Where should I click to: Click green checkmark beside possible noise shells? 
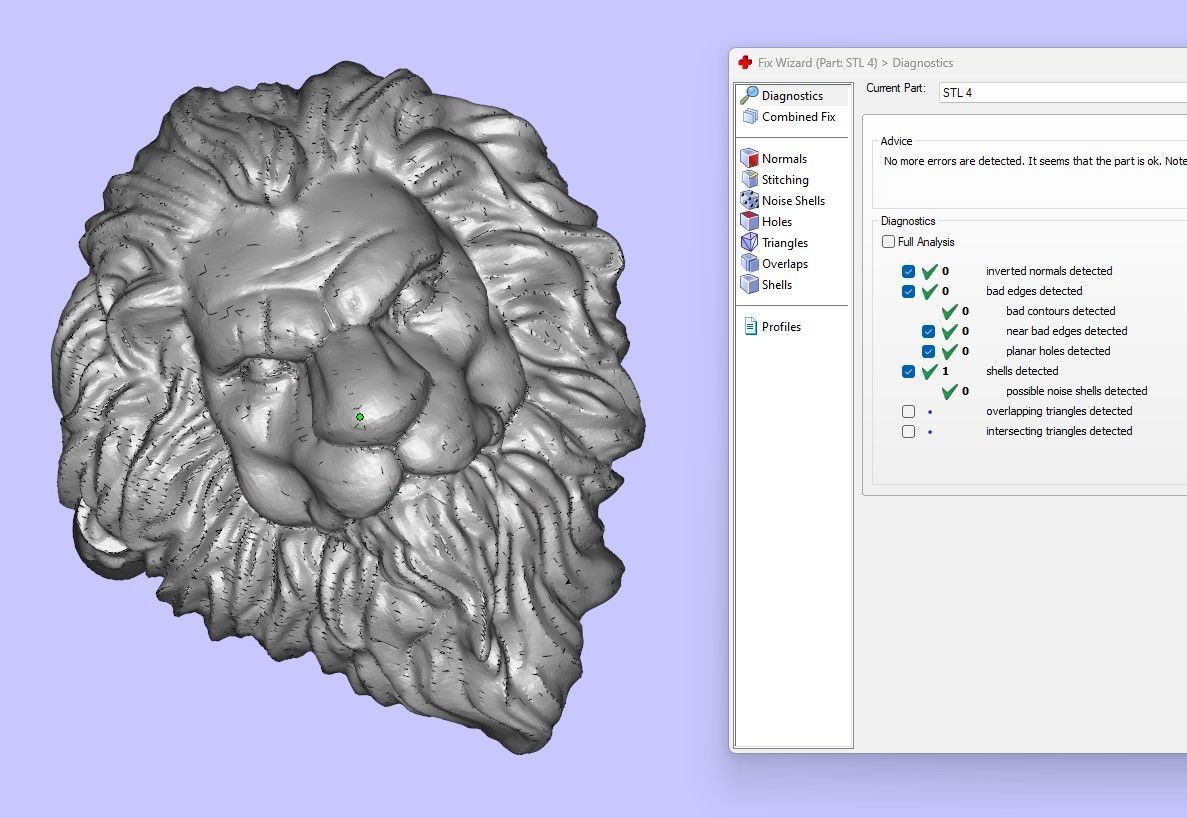[949, 390]
